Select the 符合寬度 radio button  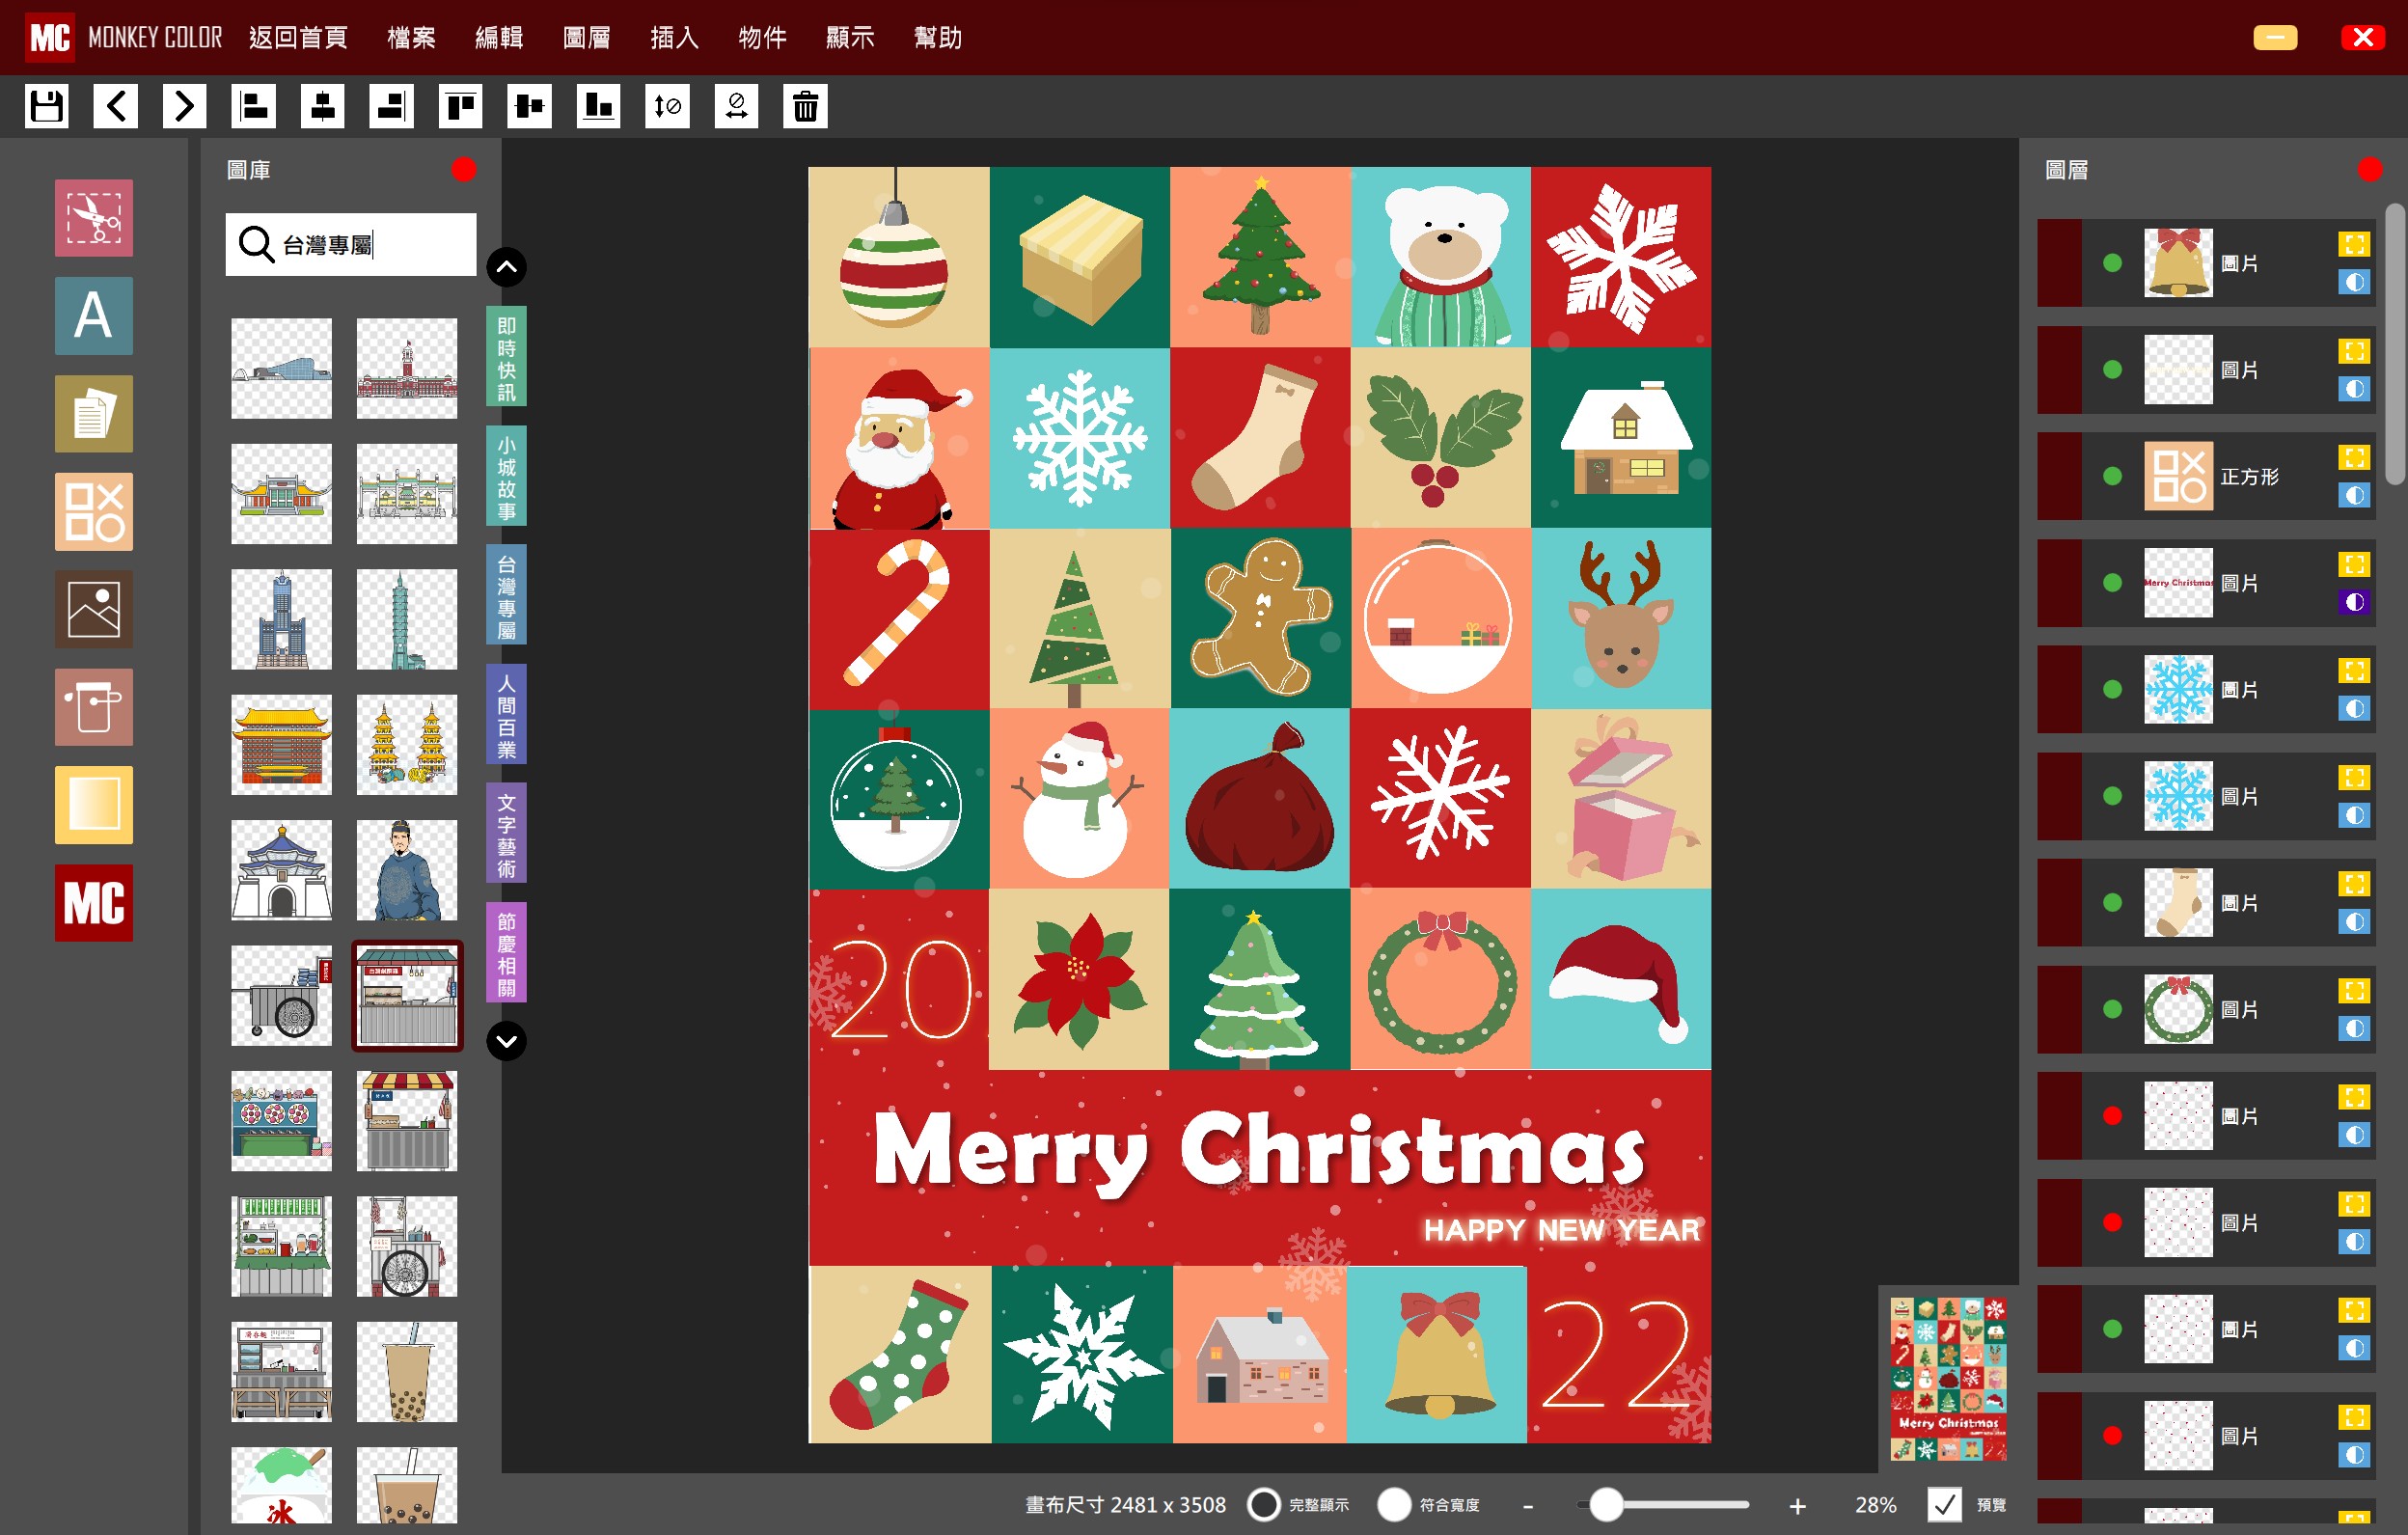(1393, 1504)
